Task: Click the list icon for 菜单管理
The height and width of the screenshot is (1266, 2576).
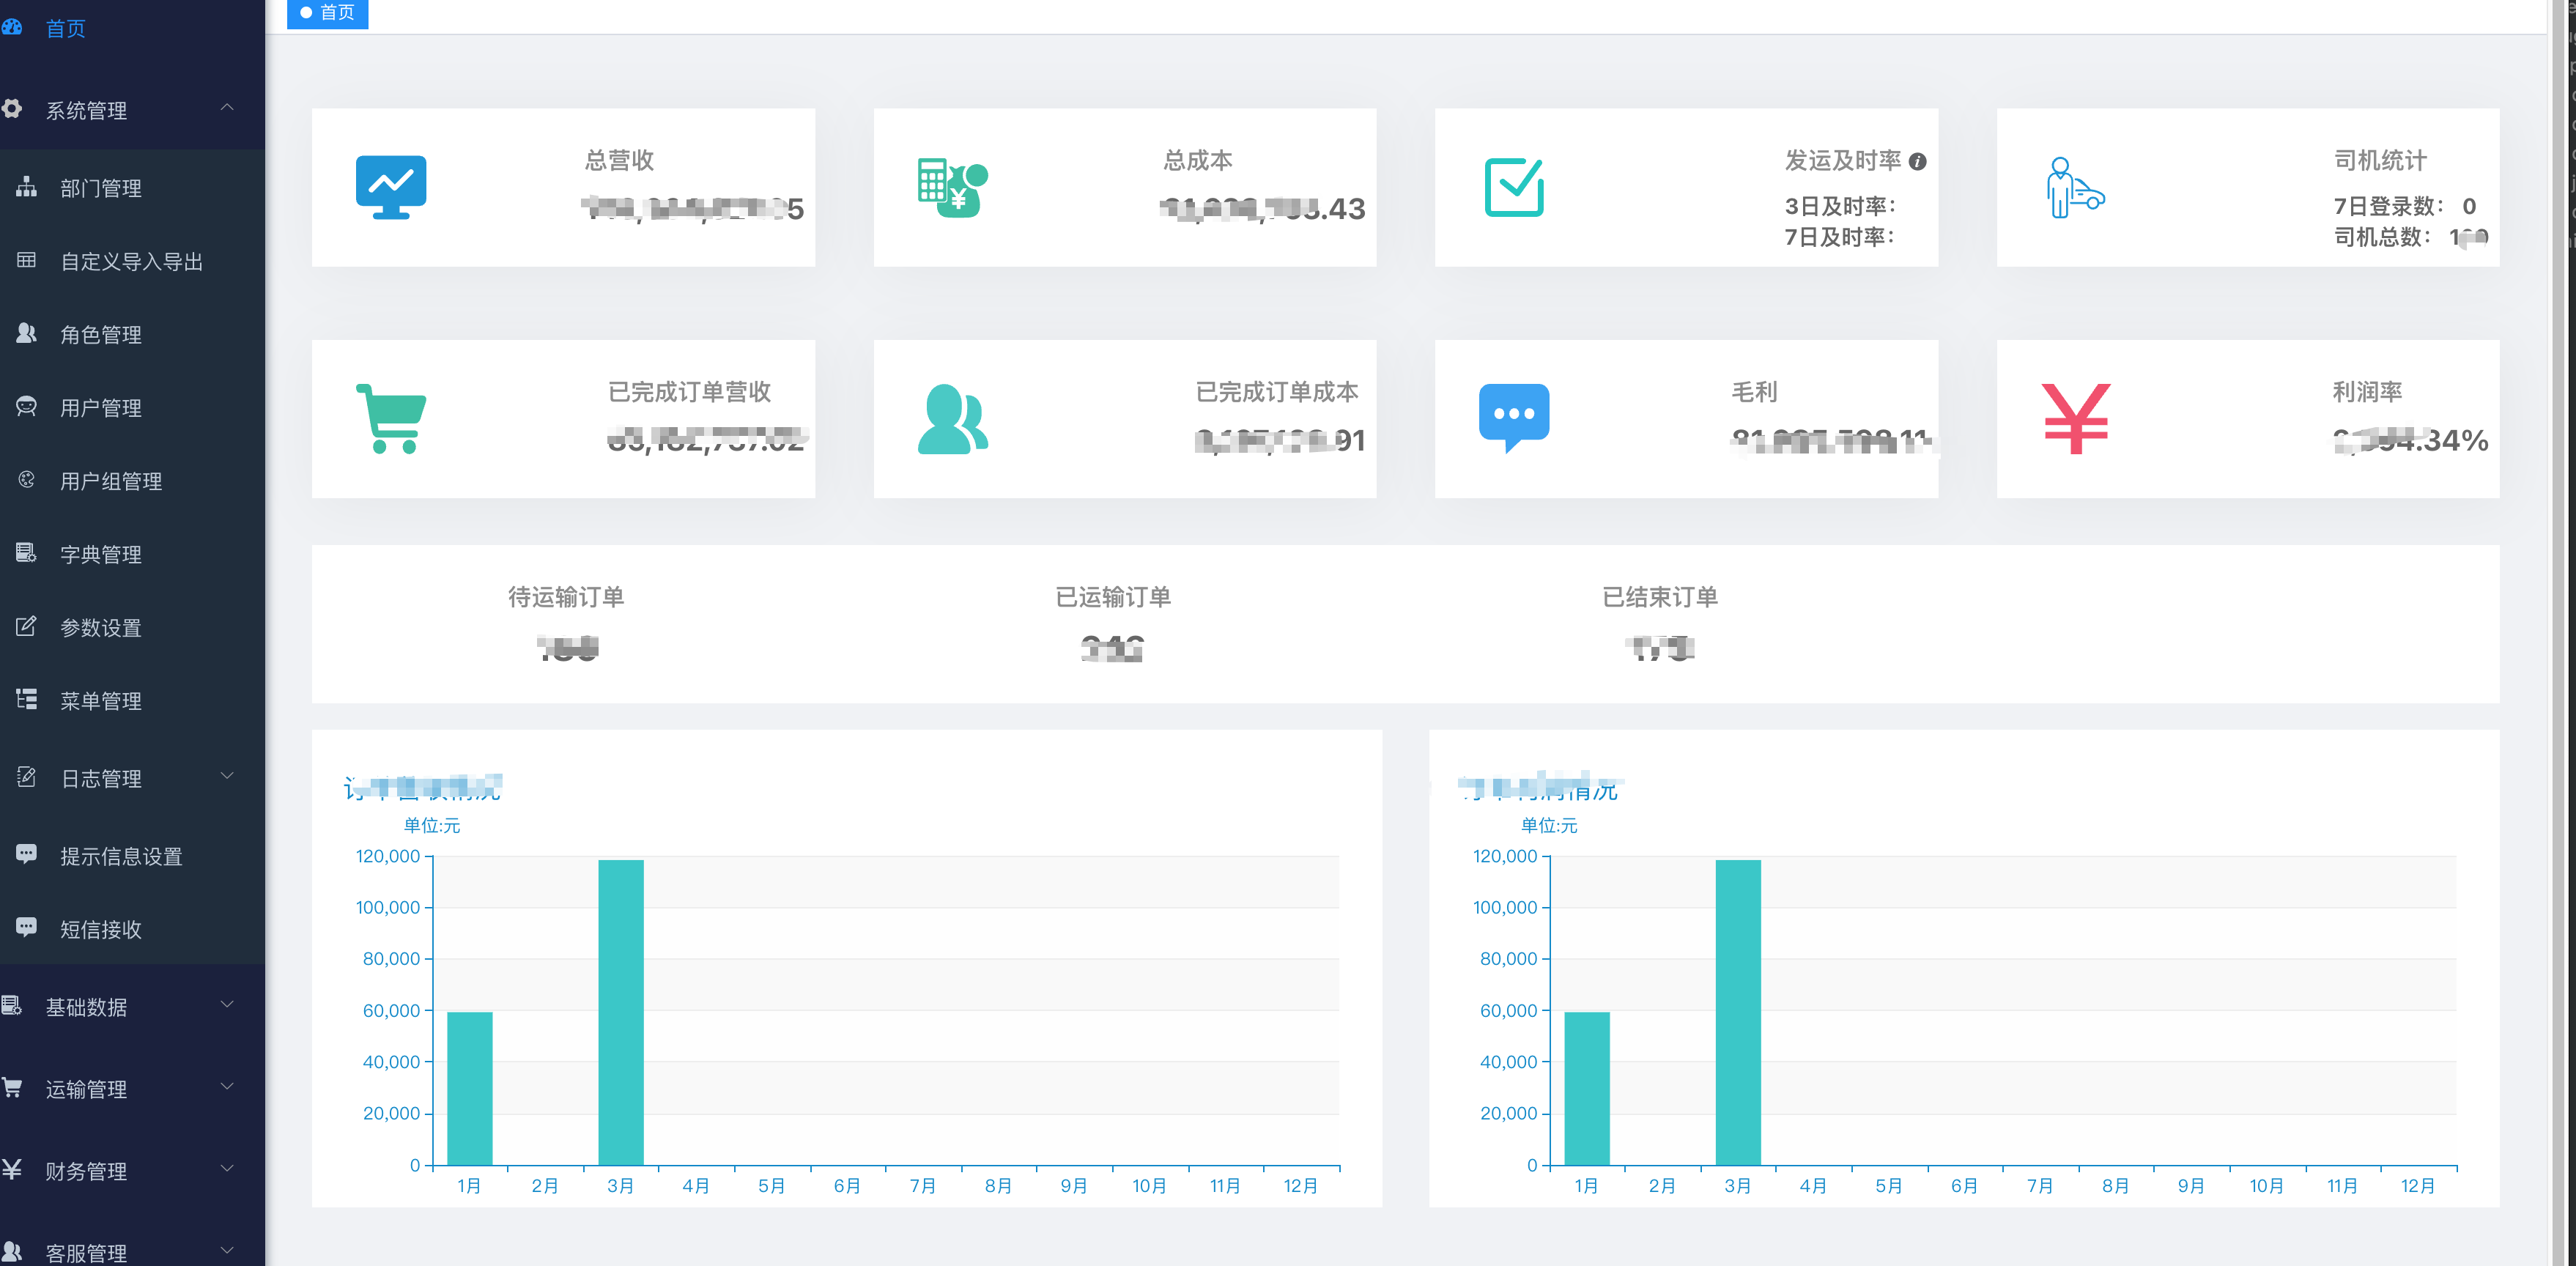Action: pos(27,699)
